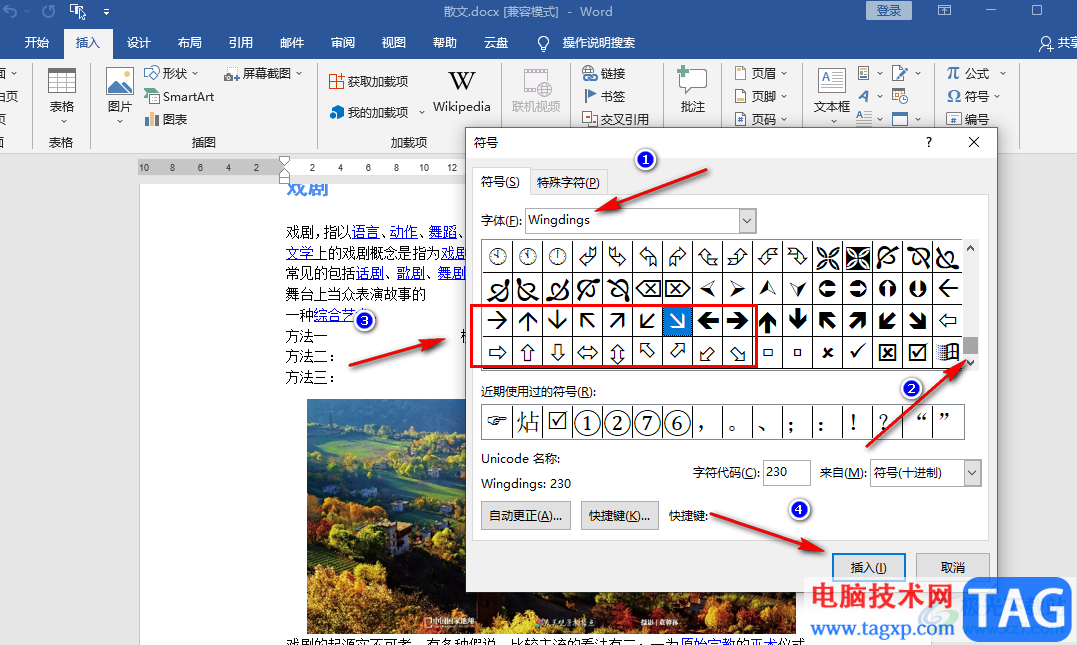Click the 字符代码 input field
This screenshot has height=645, width=1077.
pyautogui.click(x=786, y=473)
